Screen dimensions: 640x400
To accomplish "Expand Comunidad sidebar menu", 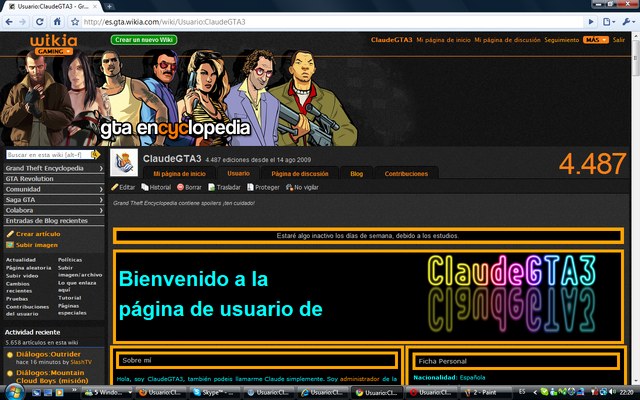I will click(54, 189).
